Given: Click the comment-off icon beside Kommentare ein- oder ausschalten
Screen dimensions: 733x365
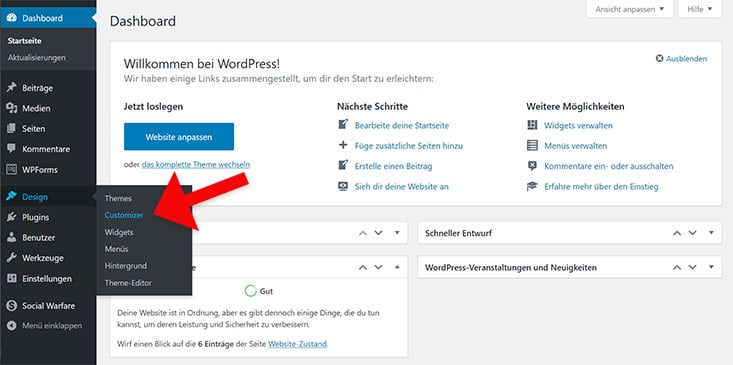Looking at the screenshot, I should 532,166.
